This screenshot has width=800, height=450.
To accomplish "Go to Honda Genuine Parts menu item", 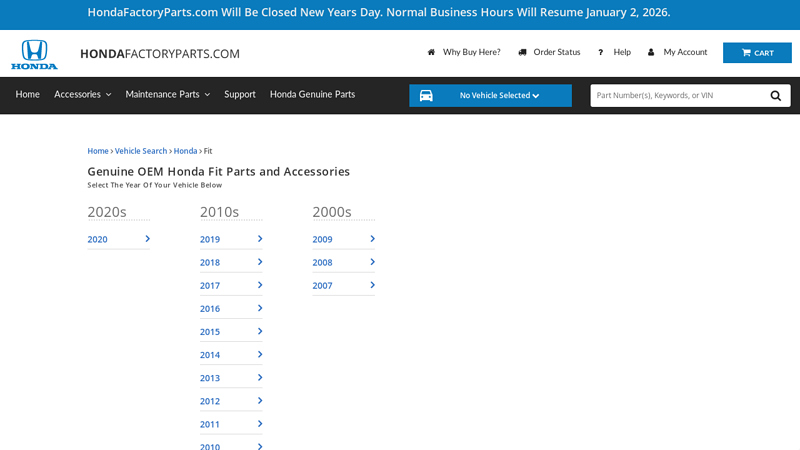I will (x=312, y=95).
